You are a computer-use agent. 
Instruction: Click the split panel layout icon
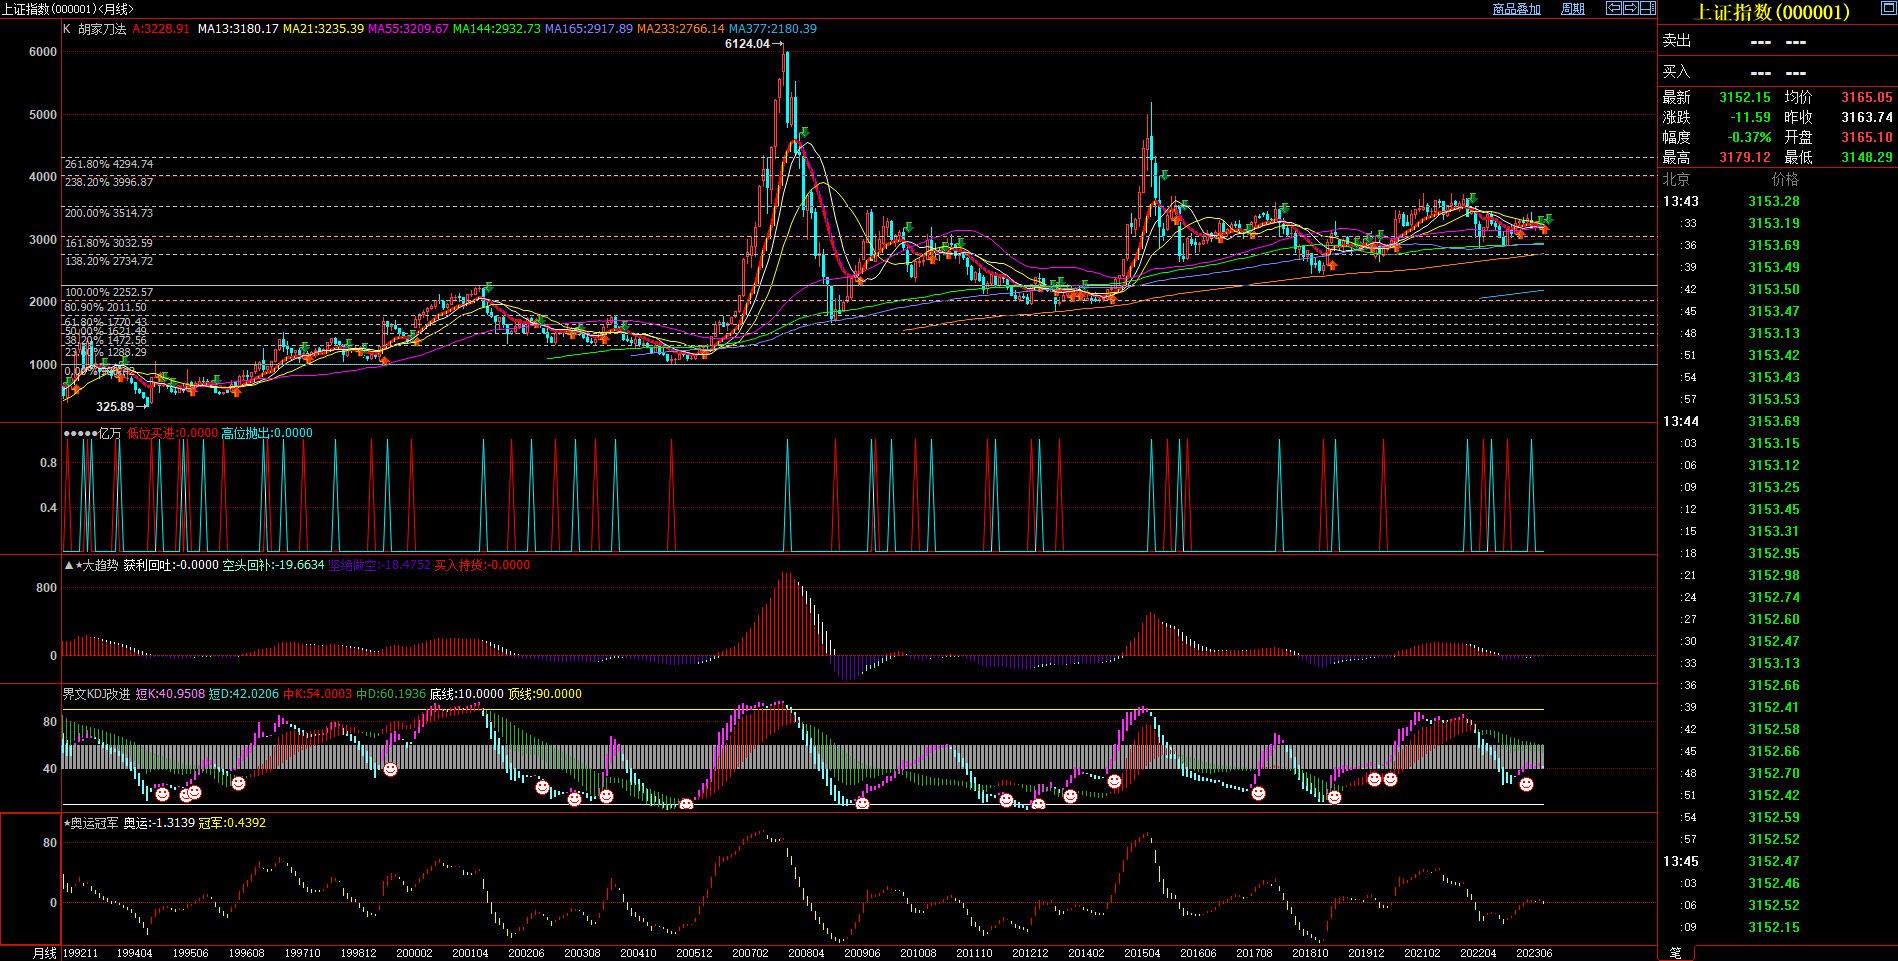(1647, 8)
